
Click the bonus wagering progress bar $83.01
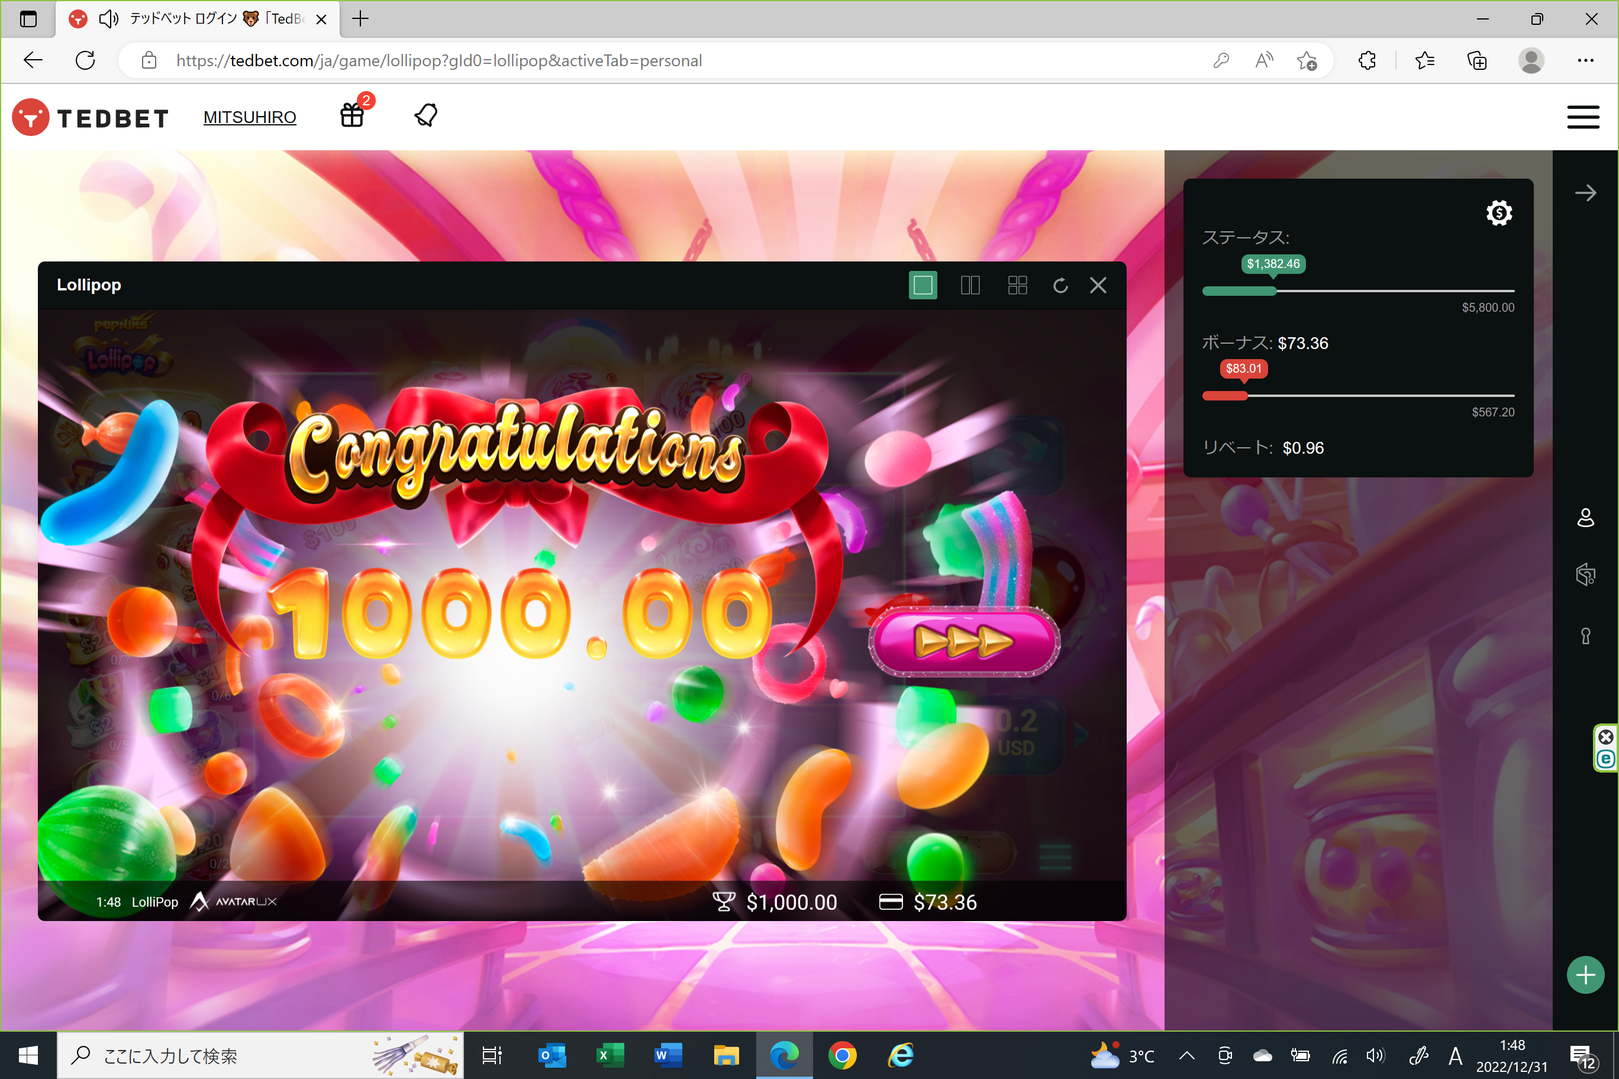(x=1358, y=396)
